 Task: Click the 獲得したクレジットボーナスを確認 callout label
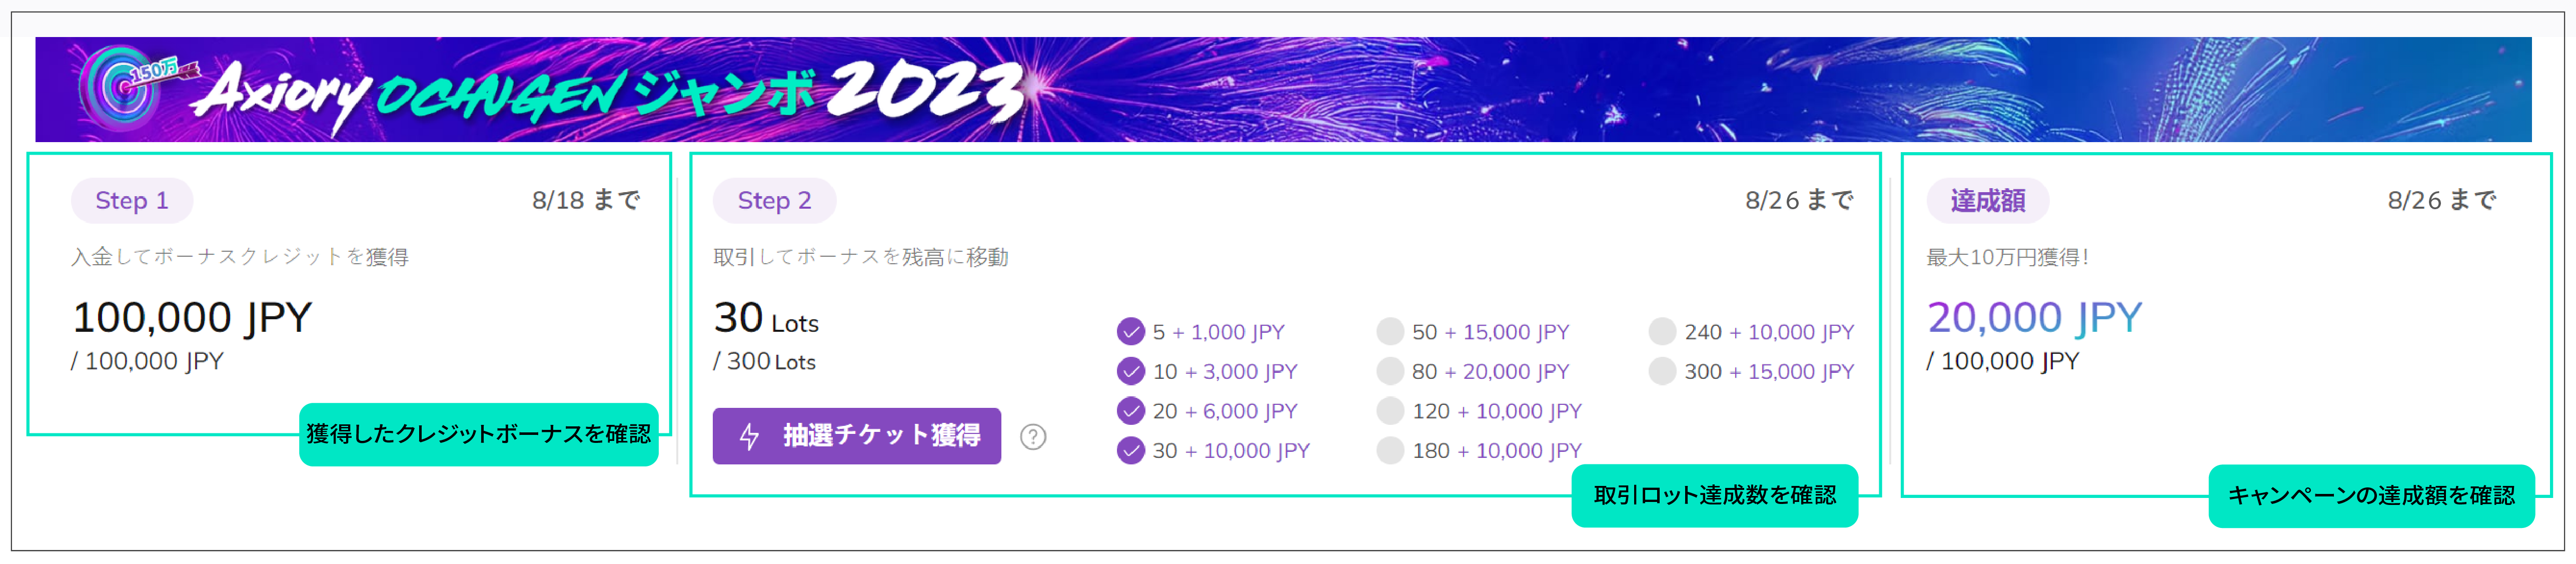(479, 434)
